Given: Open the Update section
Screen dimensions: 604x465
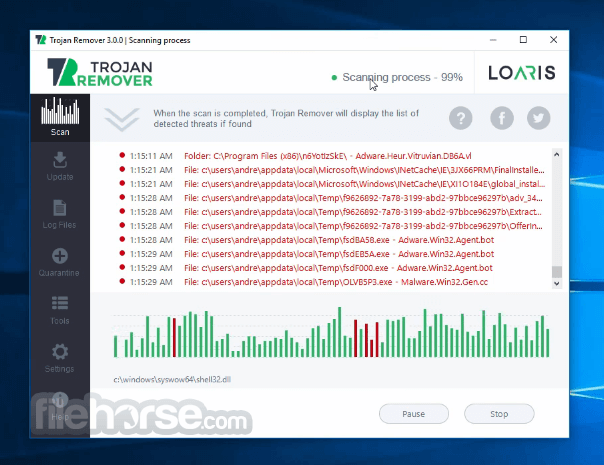Looking at the screenshot, I should (x=60, y=166).
